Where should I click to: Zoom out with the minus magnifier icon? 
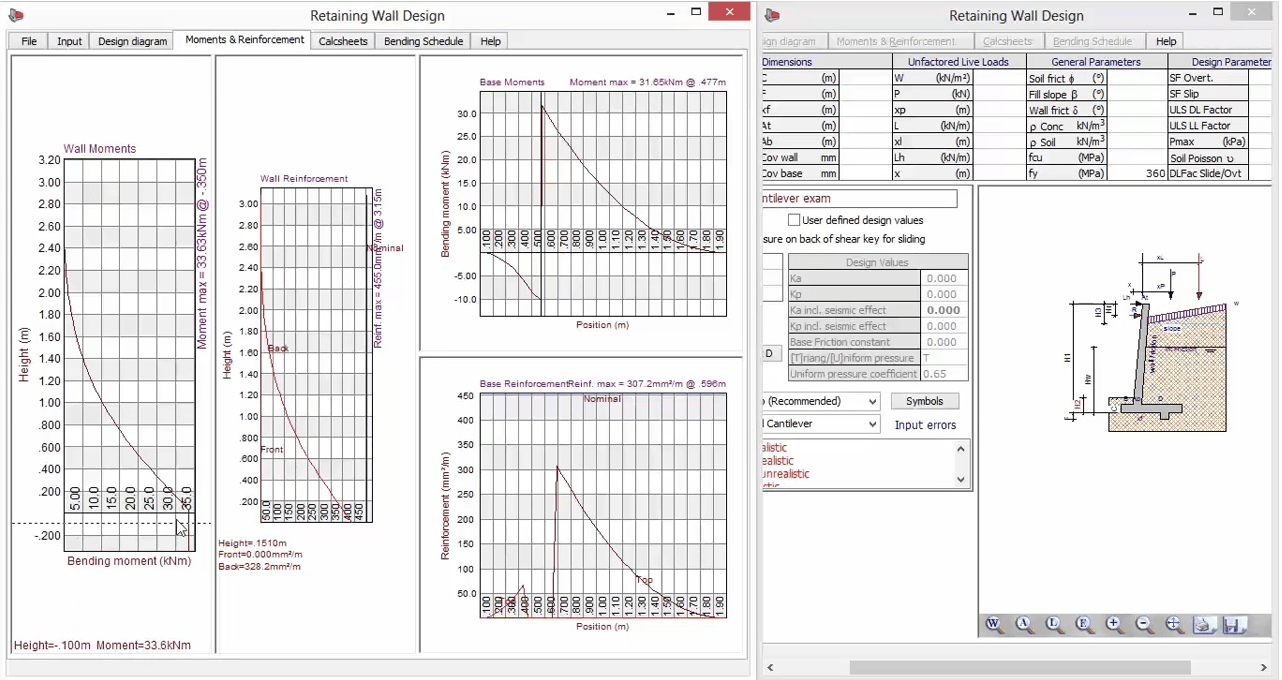[1145, 625]
